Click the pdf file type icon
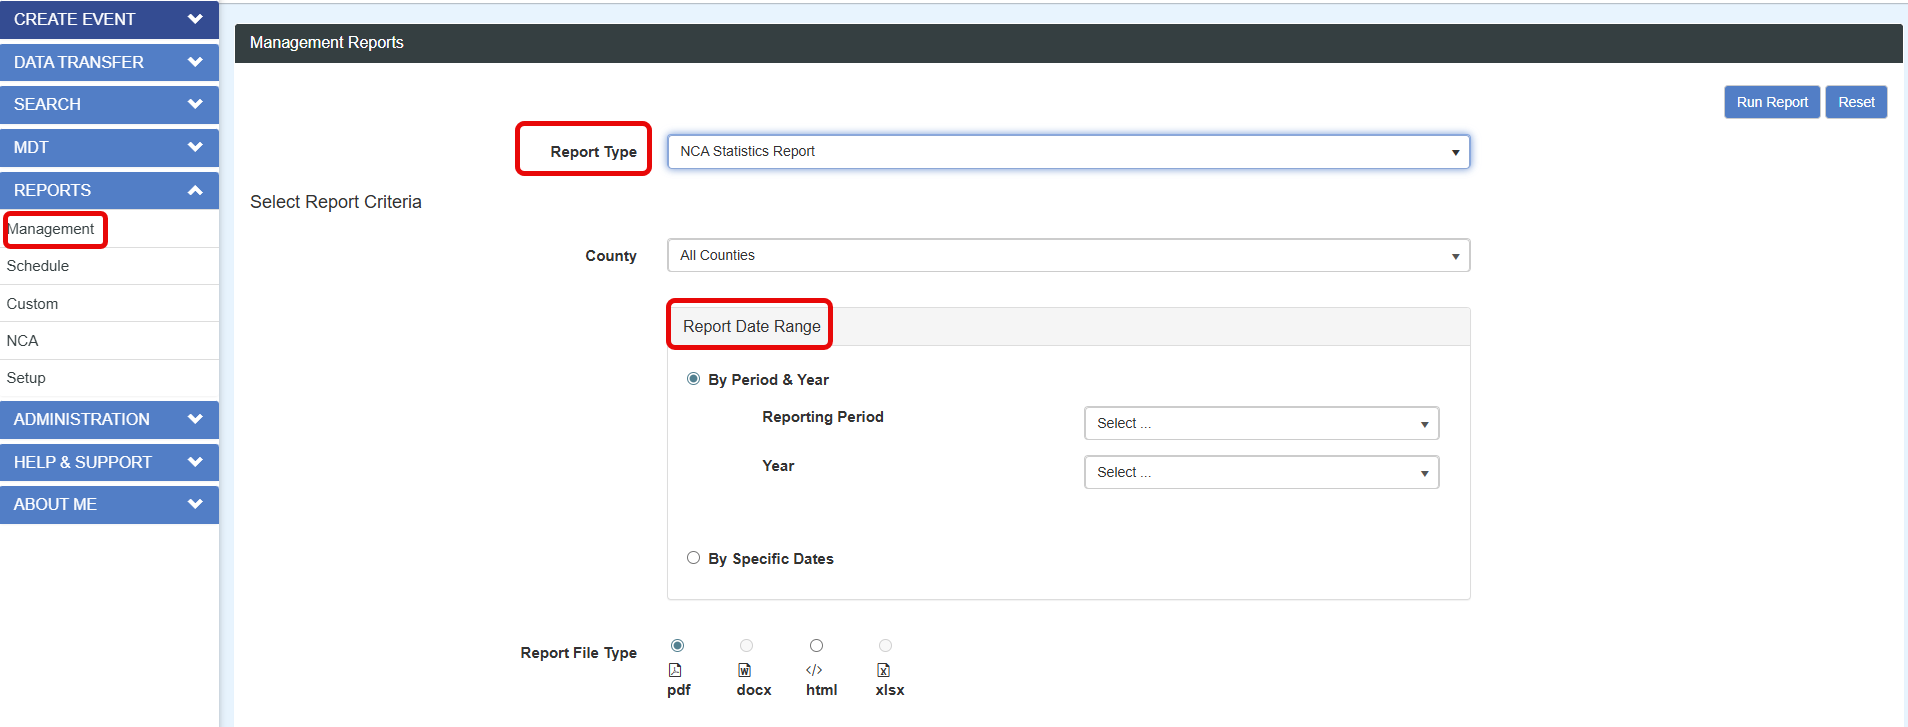The height and width of the screenshot is (727, 1908). (675, 670)
